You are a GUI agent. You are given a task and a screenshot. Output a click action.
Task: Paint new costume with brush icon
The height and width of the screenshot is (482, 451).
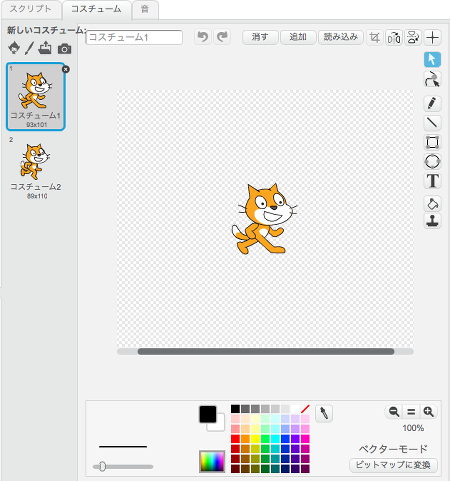coord(29,48)
